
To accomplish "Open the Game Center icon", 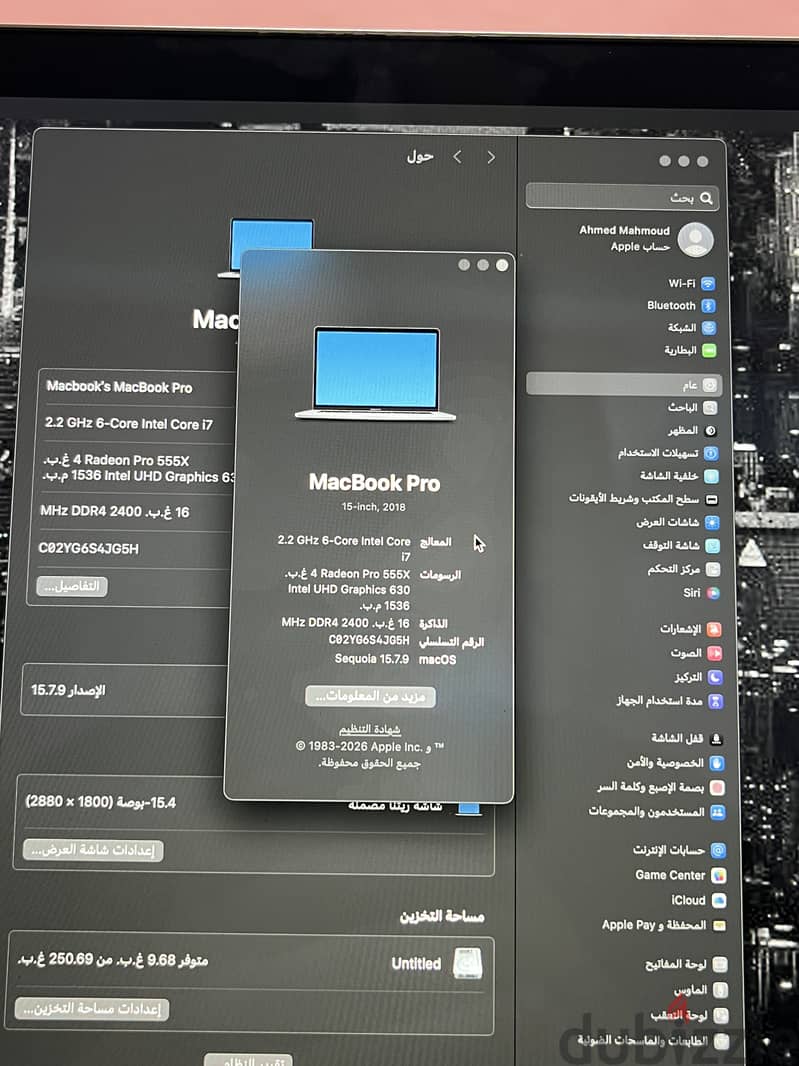I will point(719,876).
